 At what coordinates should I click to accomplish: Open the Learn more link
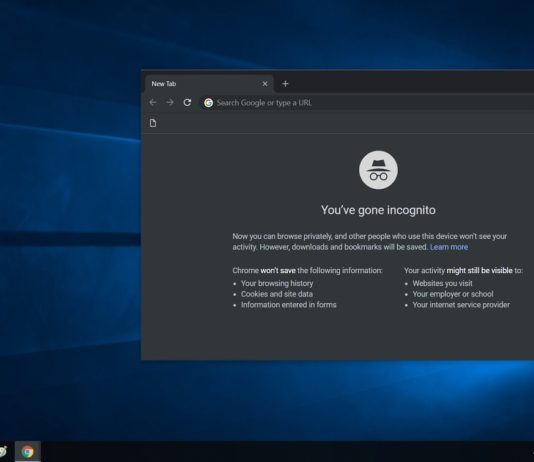[449, 247]
